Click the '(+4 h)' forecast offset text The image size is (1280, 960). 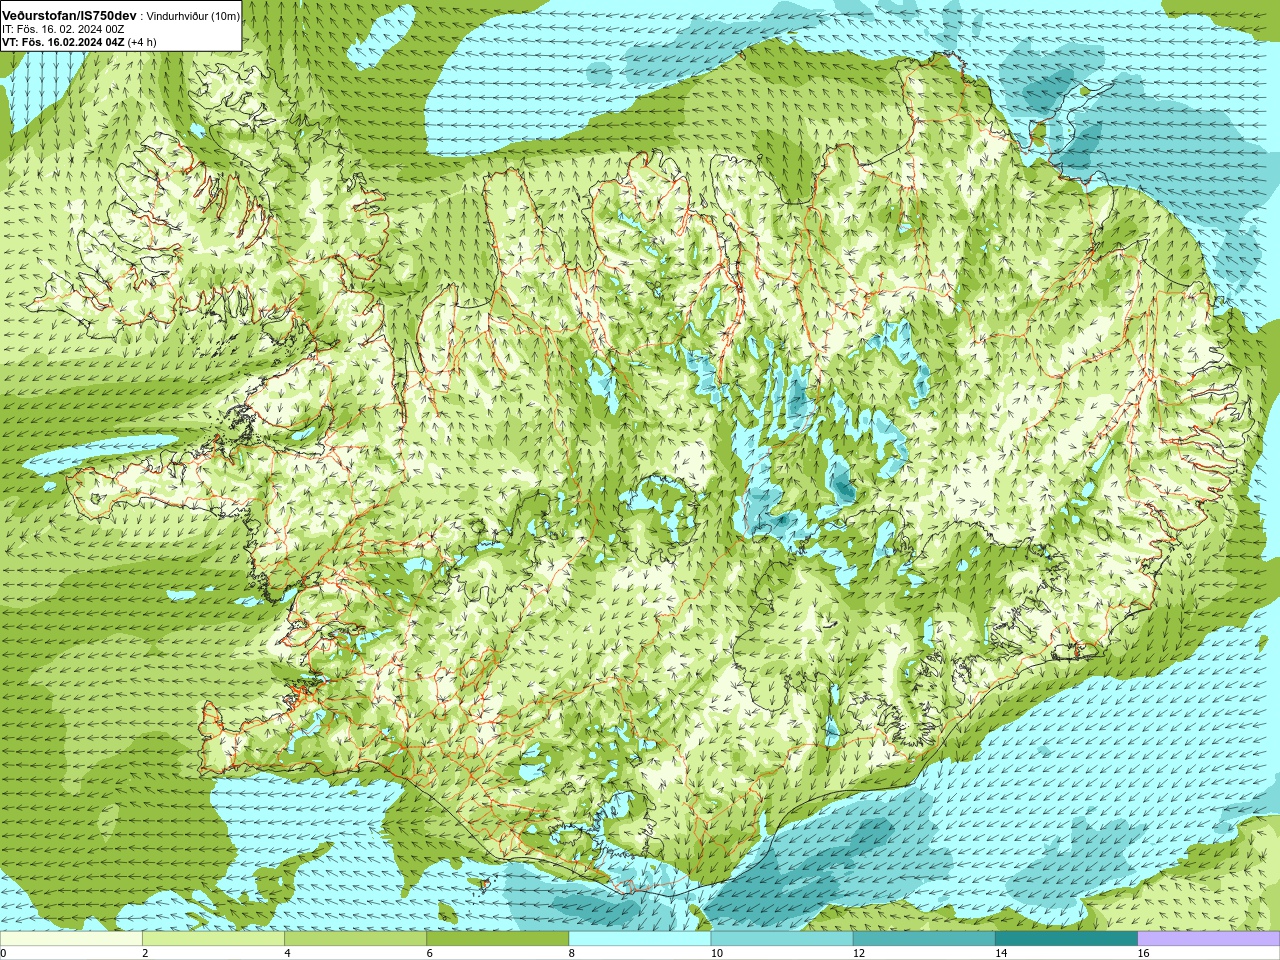click(142, 42)
